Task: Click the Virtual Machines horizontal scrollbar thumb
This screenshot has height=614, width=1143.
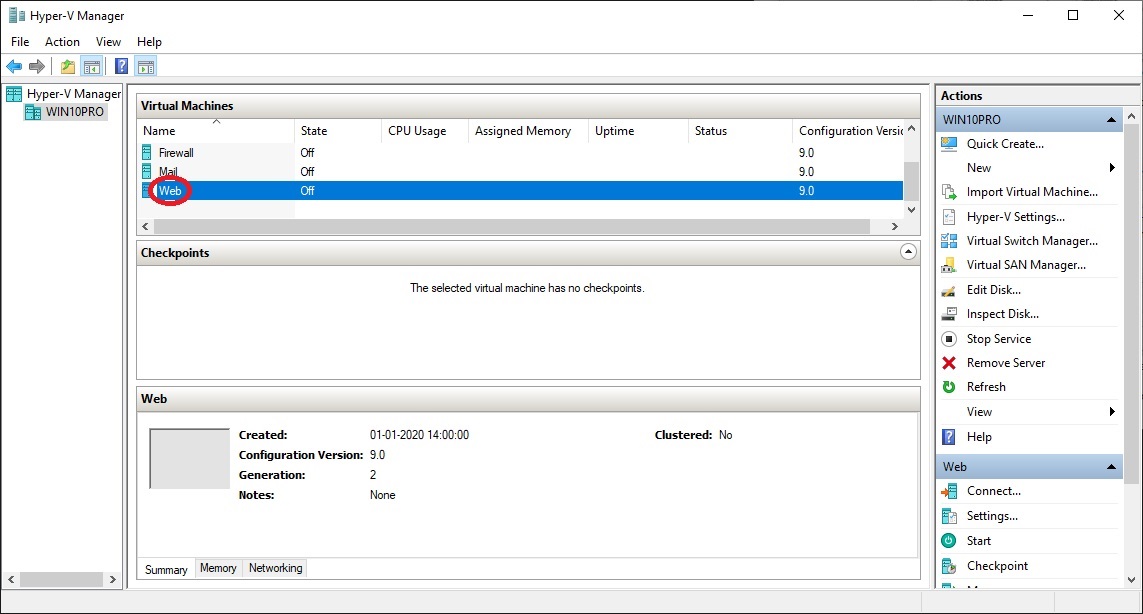Action: (511, 227)
